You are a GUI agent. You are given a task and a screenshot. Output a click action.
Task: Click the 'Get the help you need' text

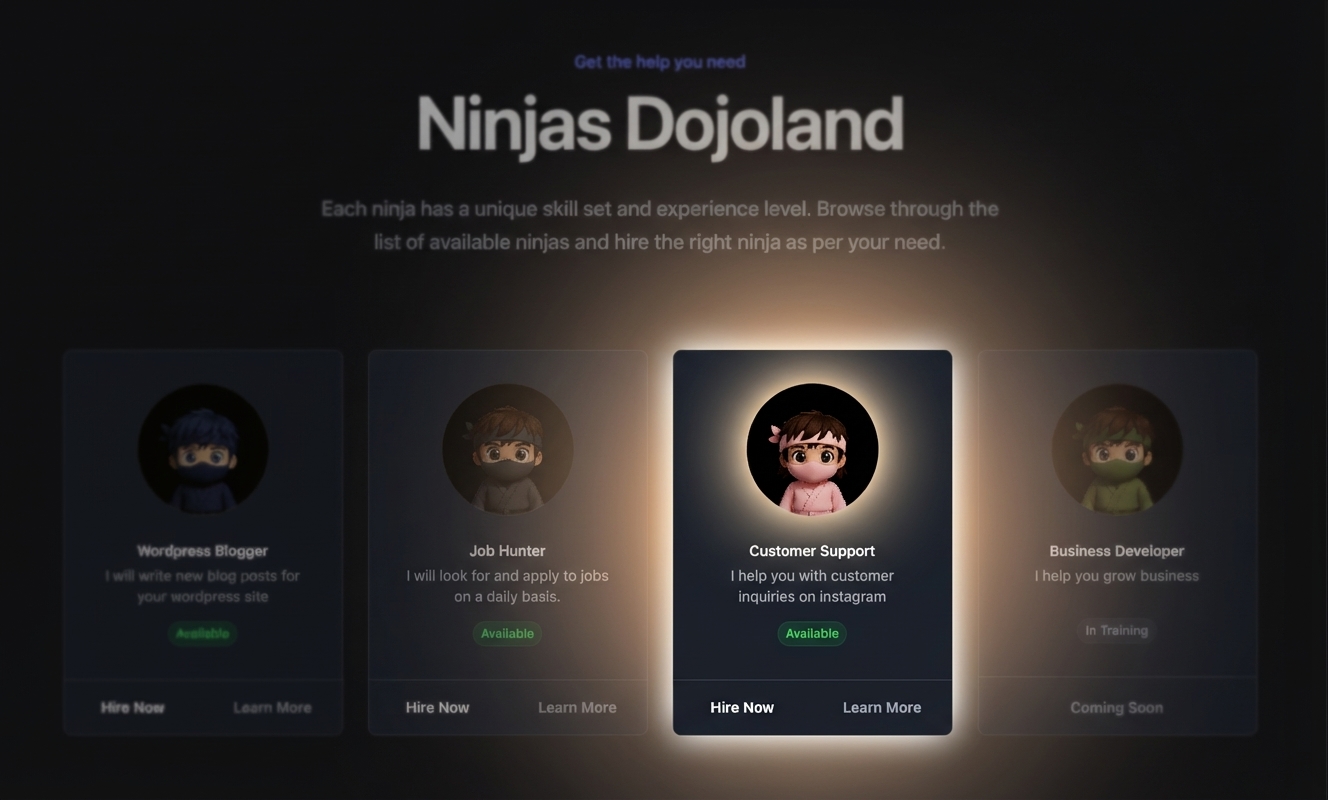(x=660, y=62)
